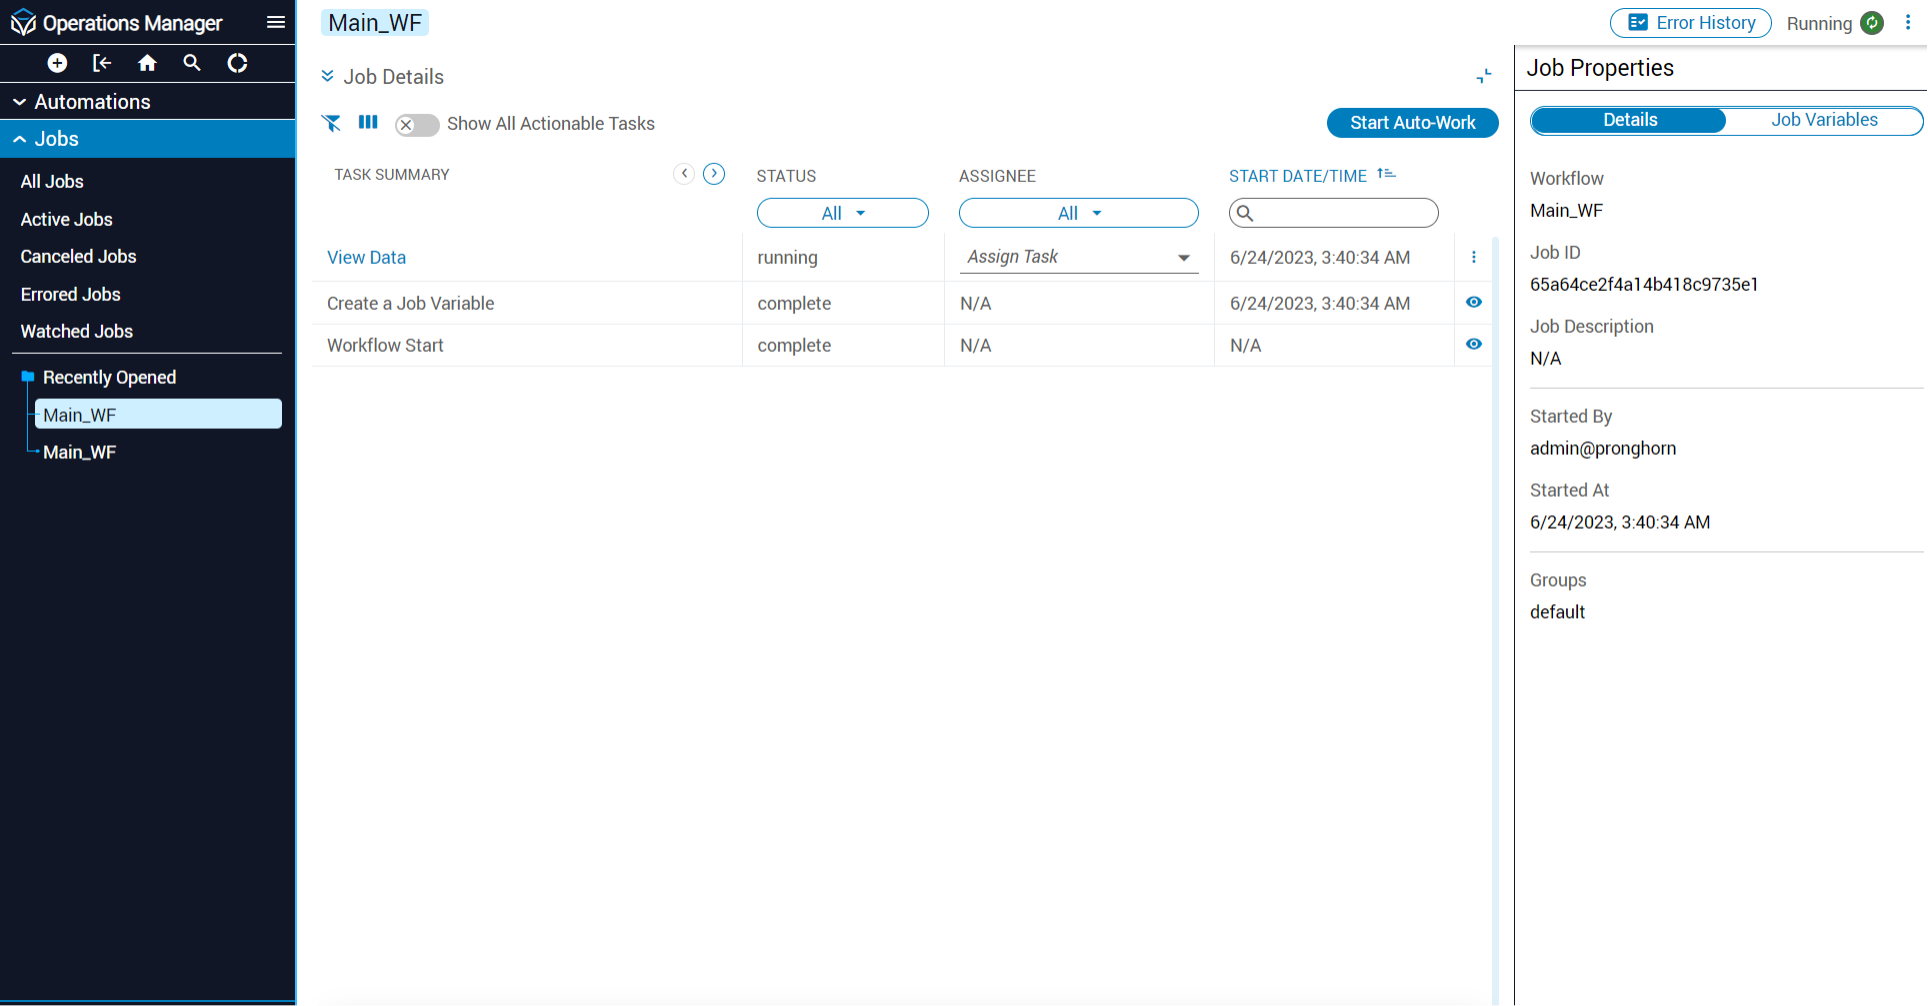
Task: View Create a Job Variable task details eye
Action: (1473, 302)
